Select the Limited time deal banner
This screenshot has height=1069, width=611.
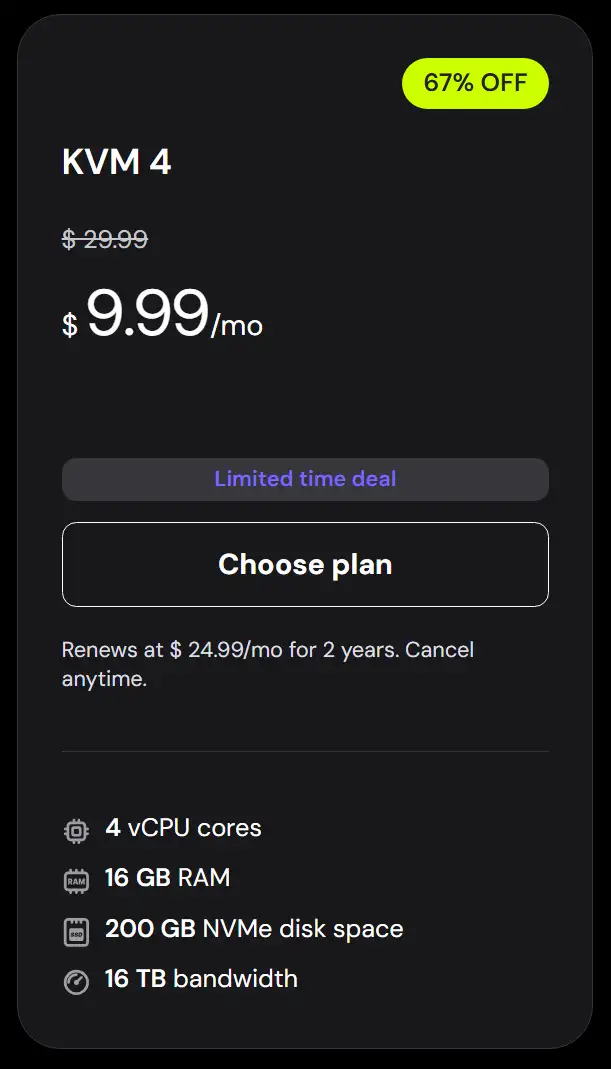pos(305,479)
